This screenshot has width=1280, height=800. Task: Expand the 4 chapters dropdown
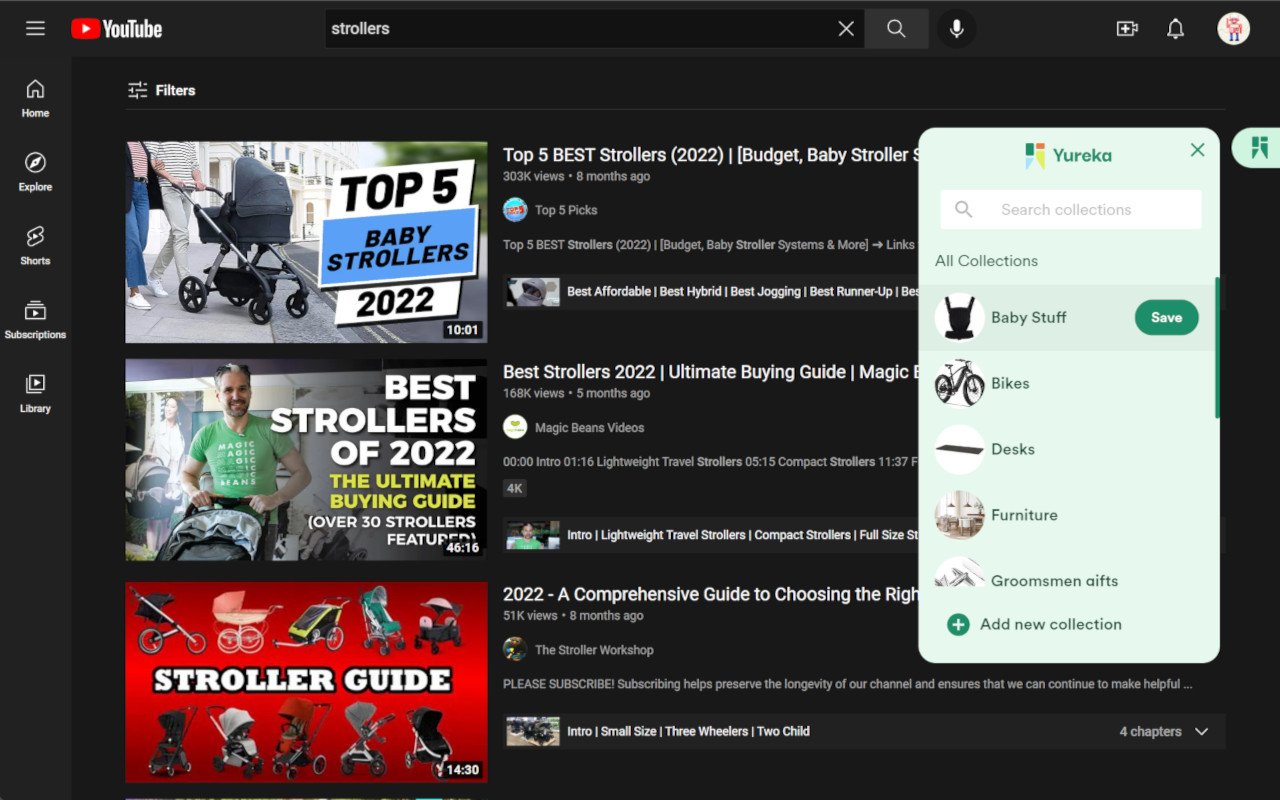coord(1165,732)
